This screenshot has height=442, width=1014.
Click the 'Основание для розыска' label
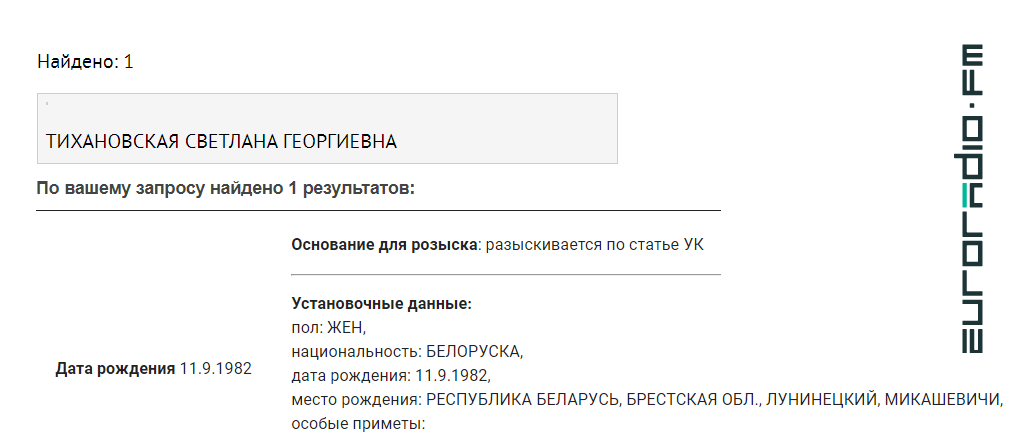coord(384,245)
